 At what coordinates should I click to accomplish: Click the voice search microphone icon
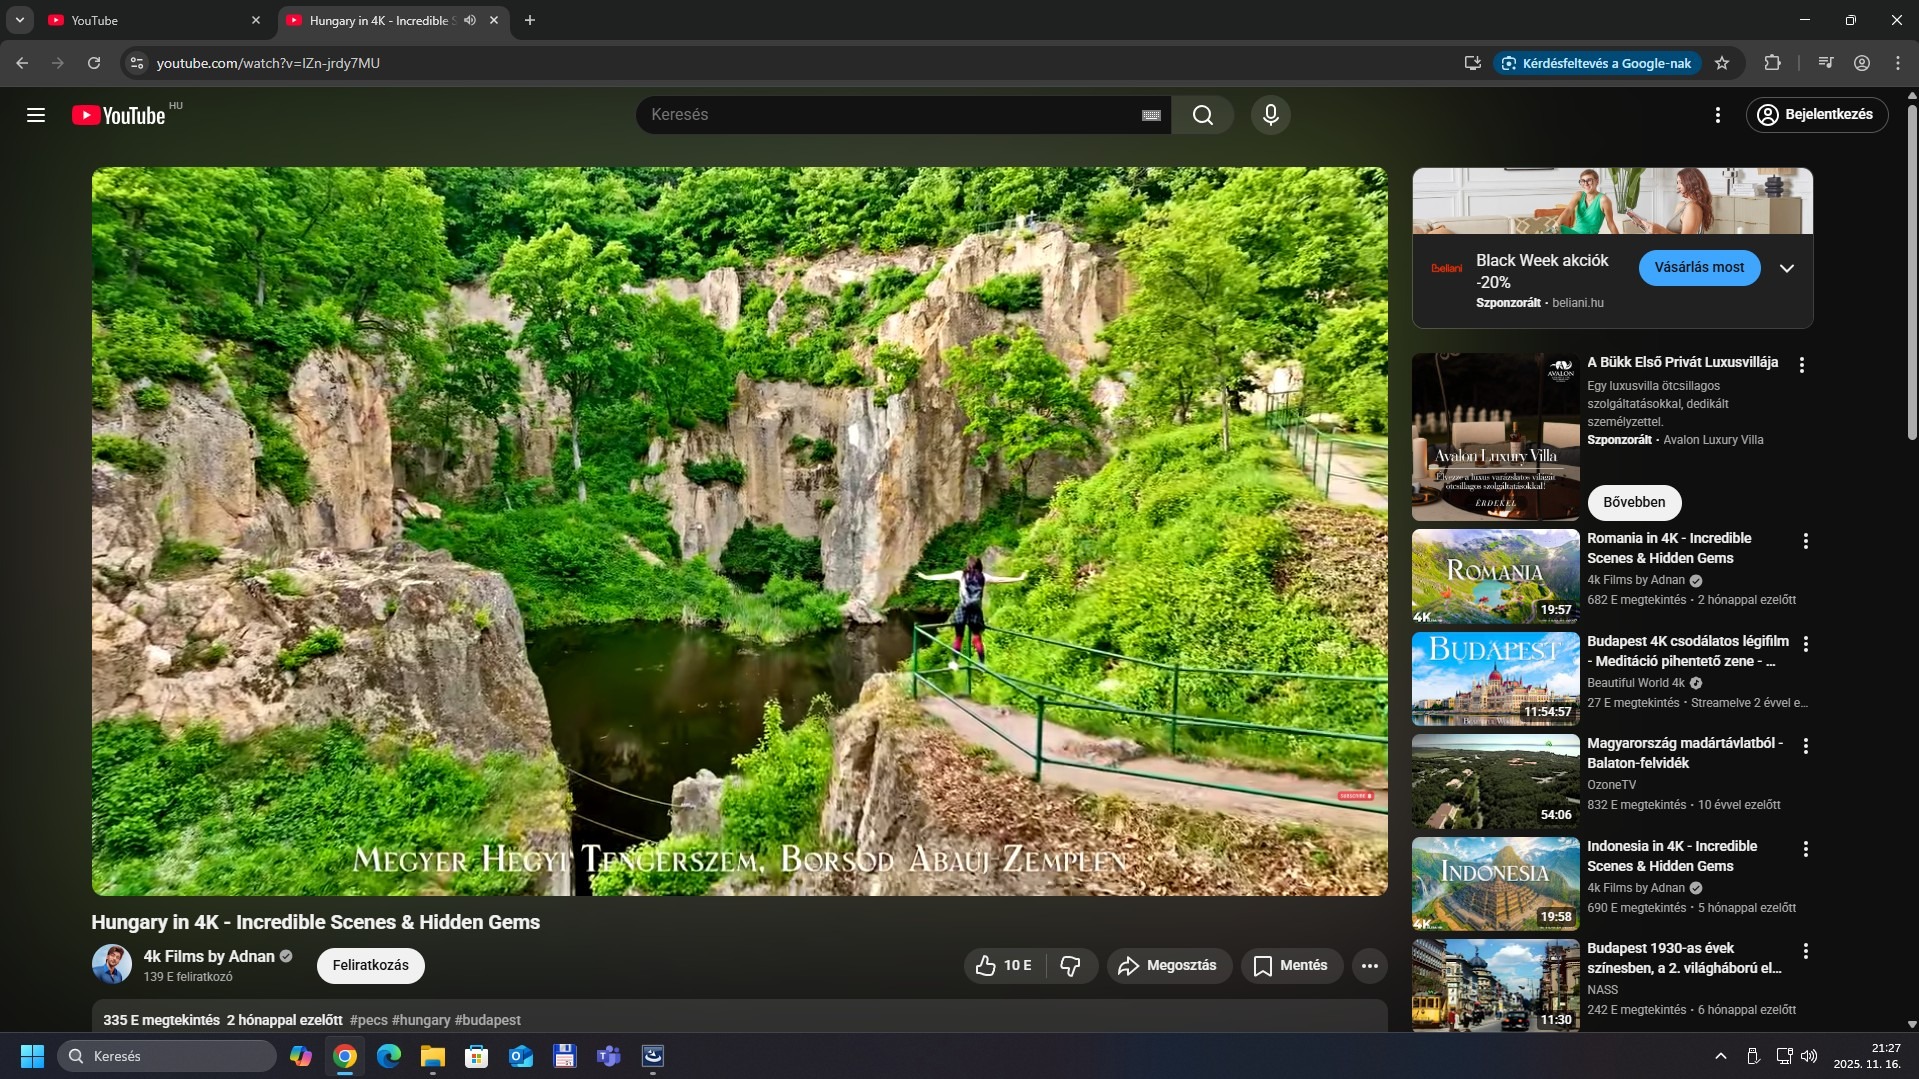1270,115
